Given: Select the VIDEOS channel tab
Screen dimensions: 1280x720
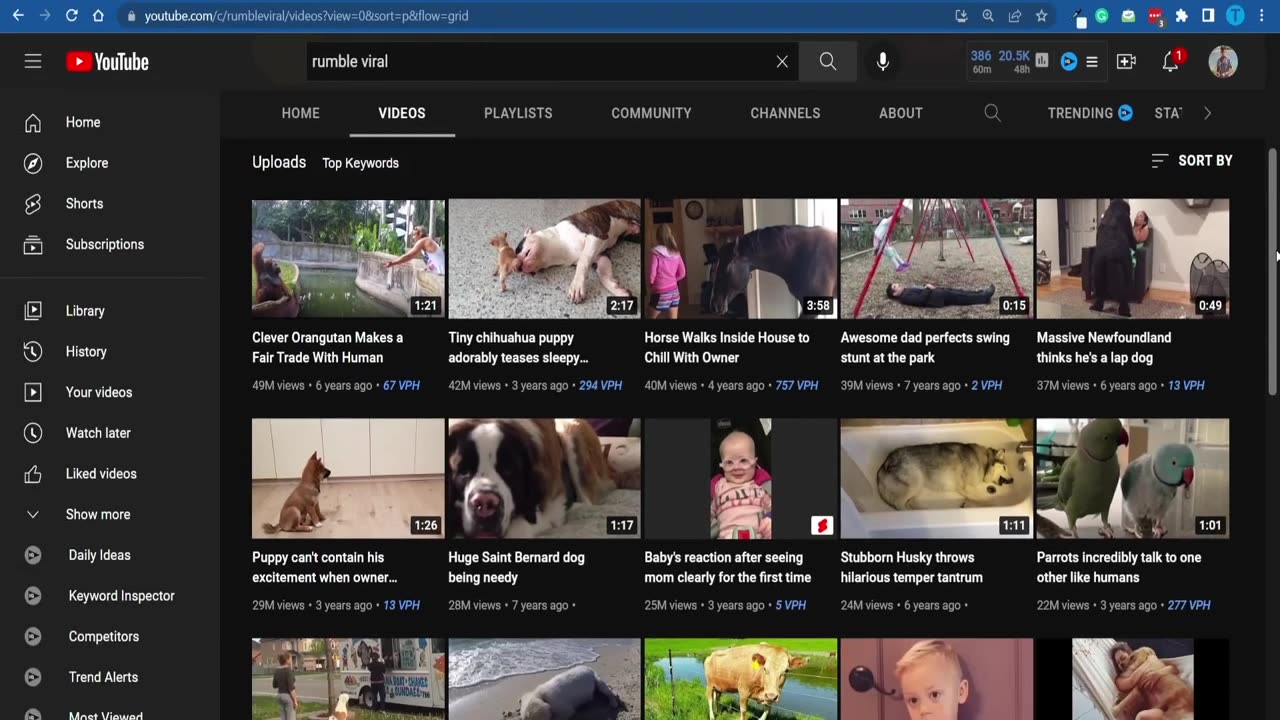Looking at the screenshot, I should [402, 113].
